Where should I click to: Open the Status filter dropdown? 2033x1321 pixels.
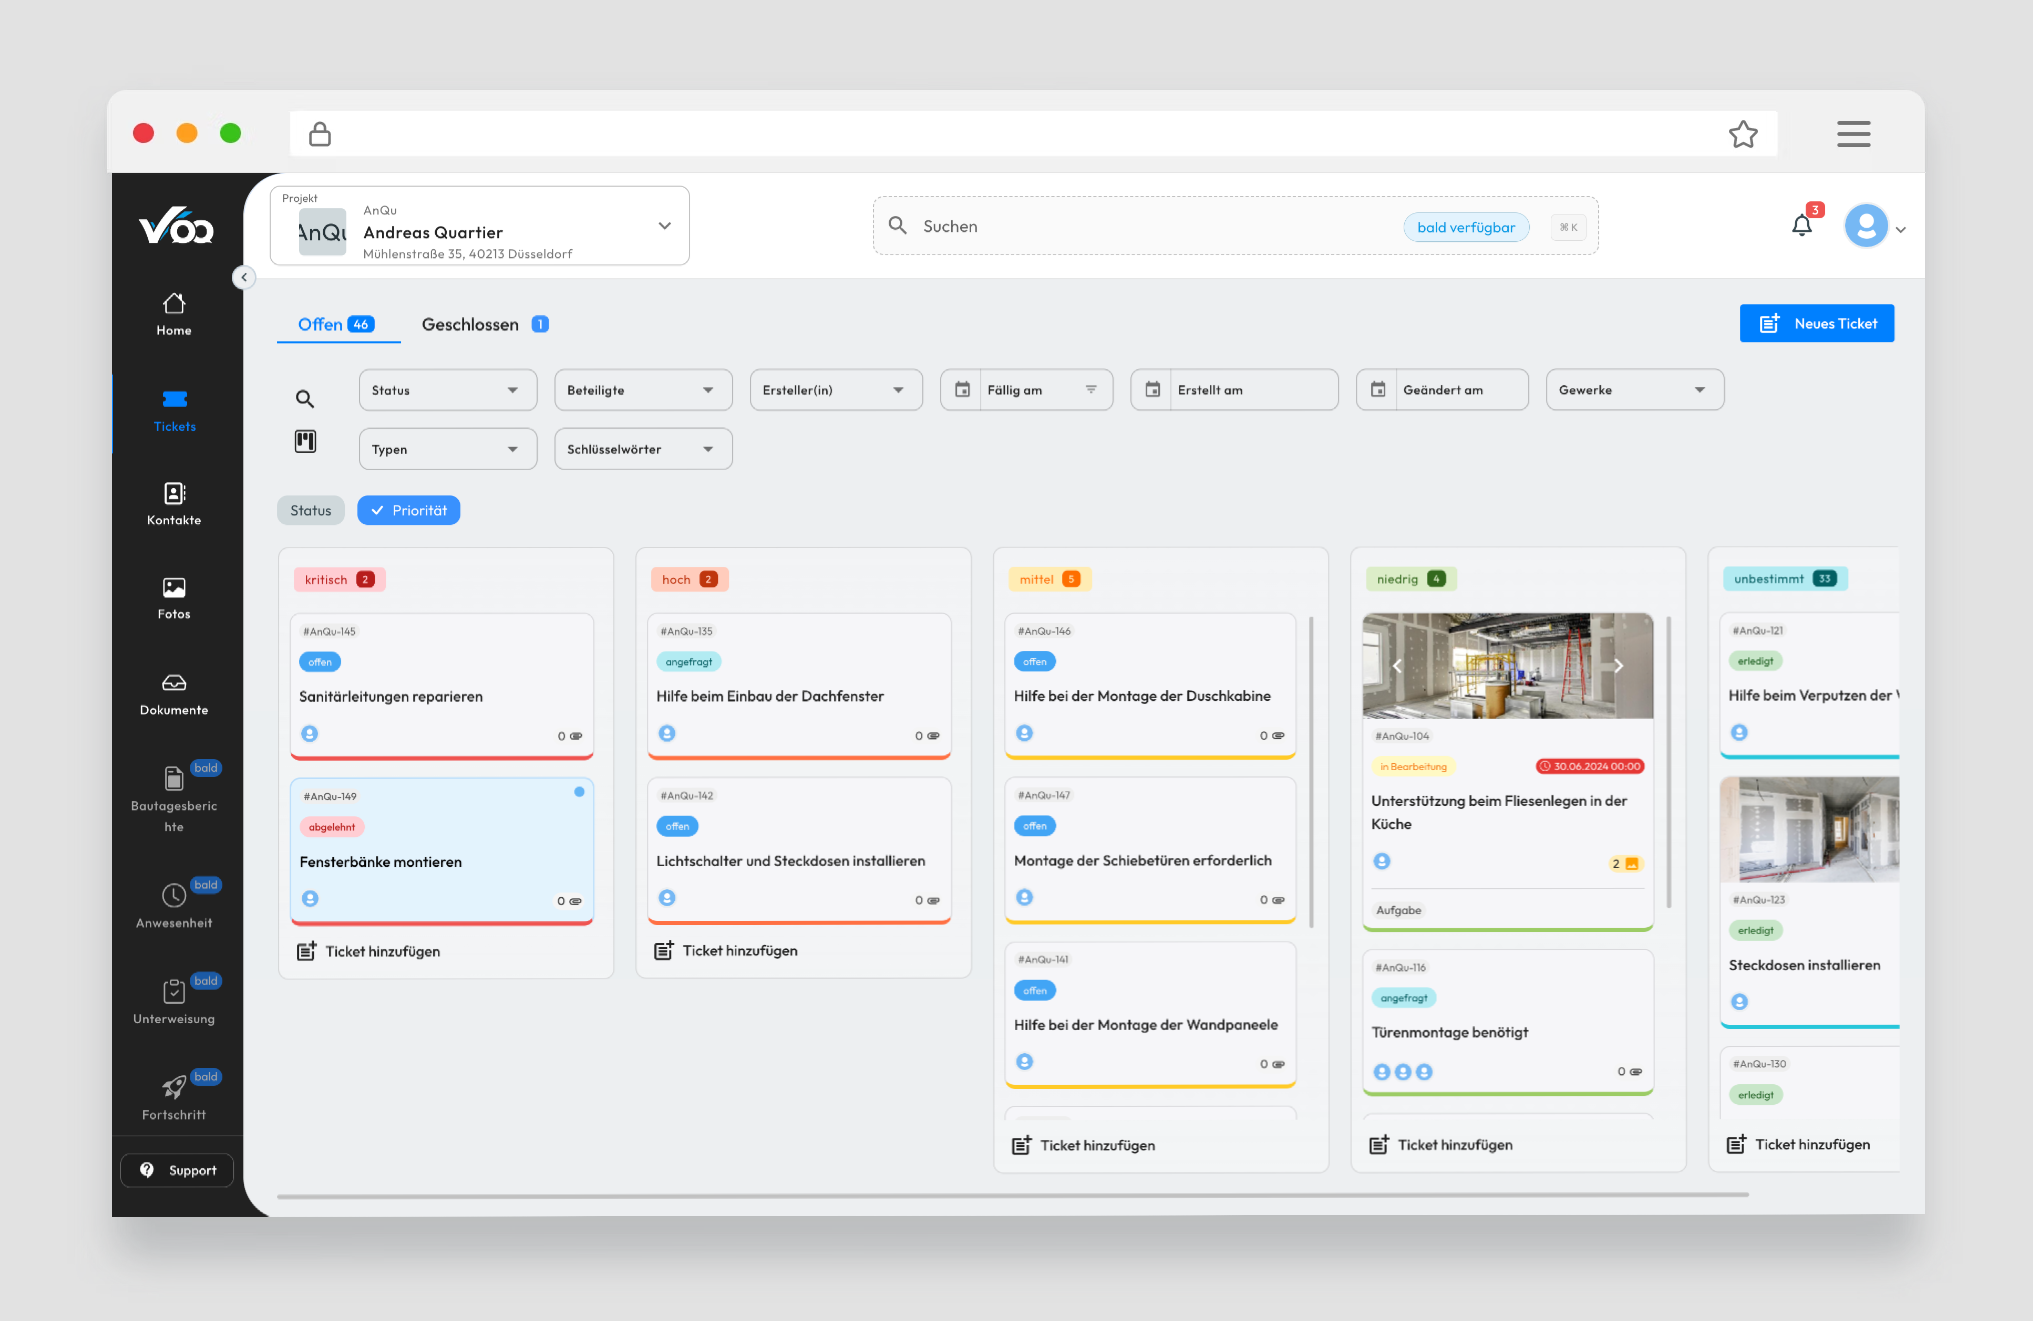click(447, 389)
